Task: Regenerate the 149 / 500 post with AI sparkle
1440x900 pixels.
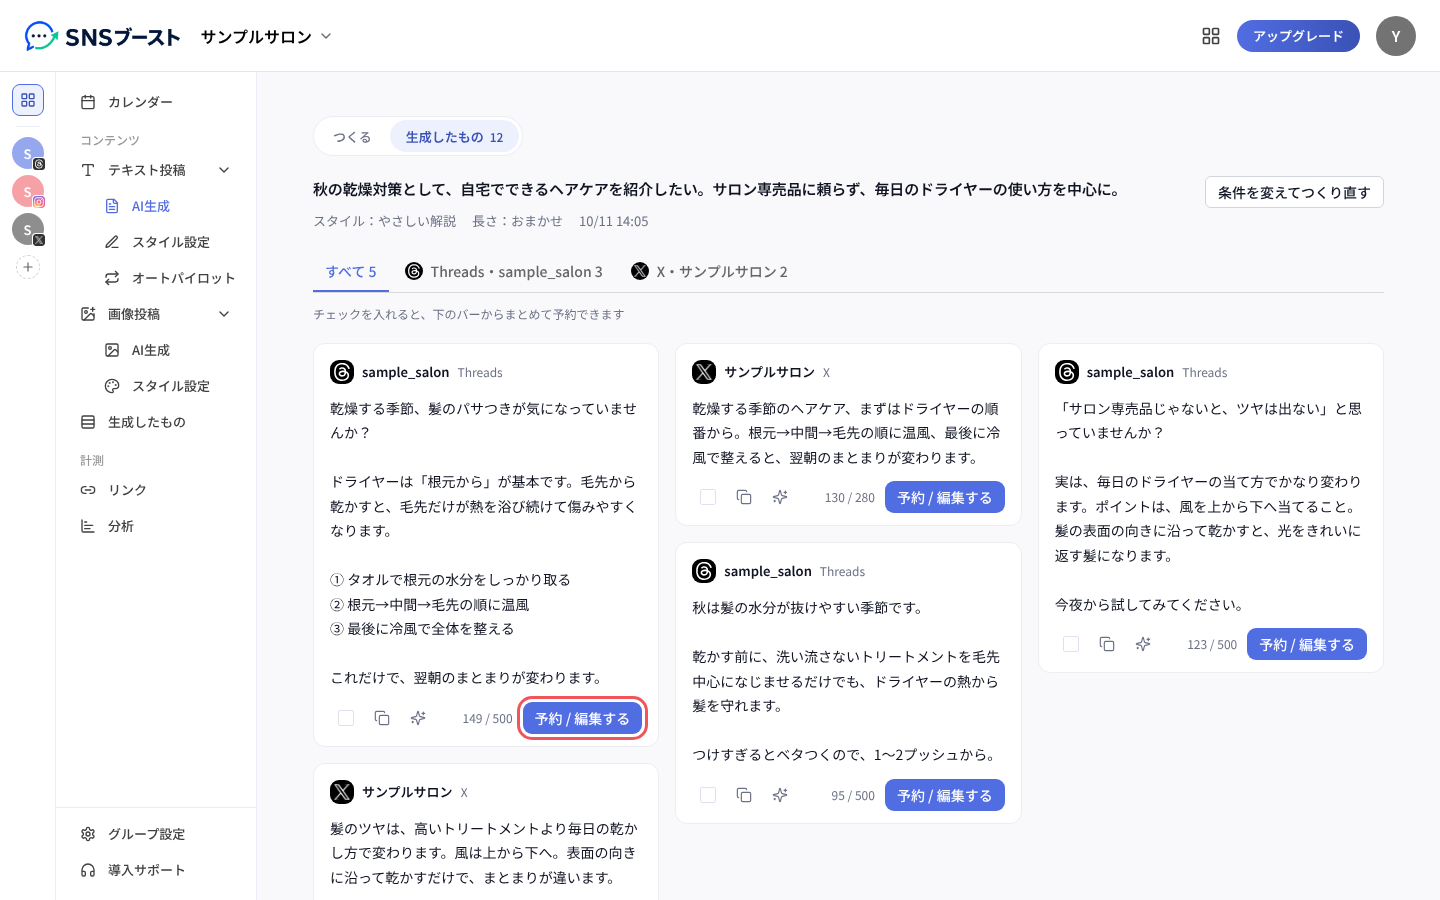Action: point(418,718)
